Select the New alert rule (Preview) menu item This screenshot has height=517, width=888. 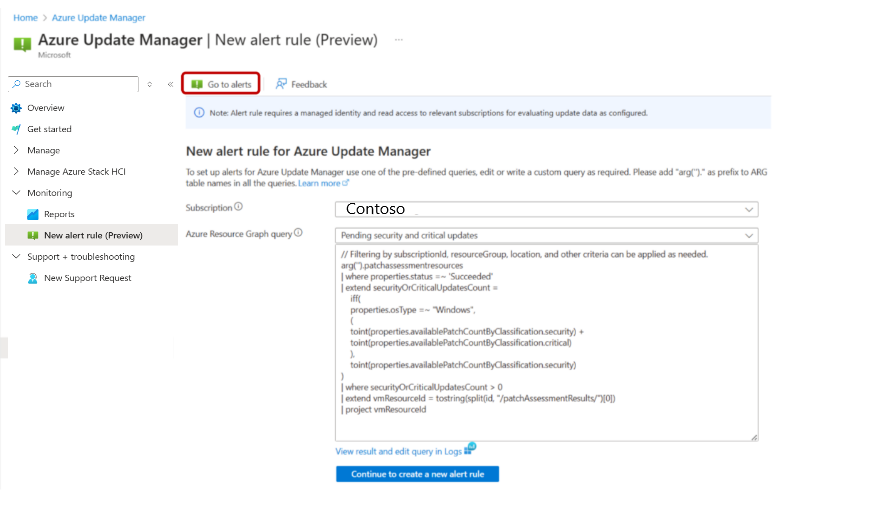tap(92, 235)
